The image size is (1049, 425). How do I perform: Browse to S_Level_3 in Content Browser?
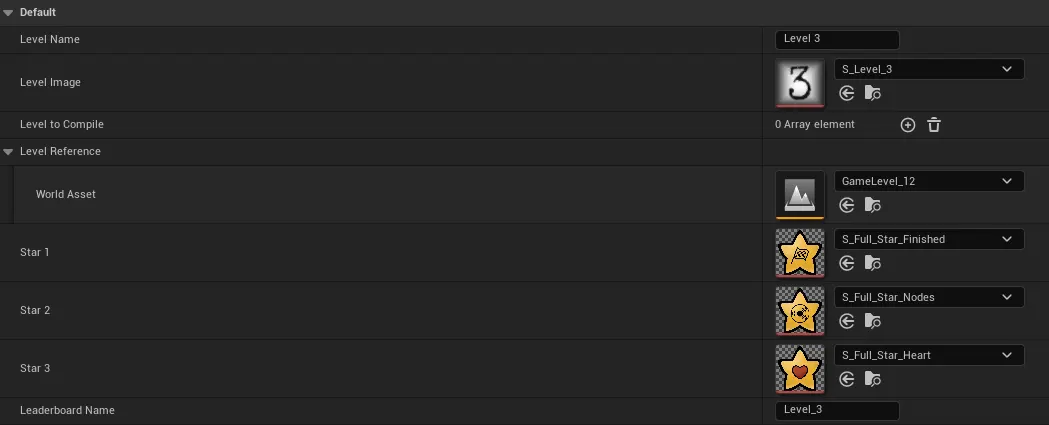(x=872, y=93)
